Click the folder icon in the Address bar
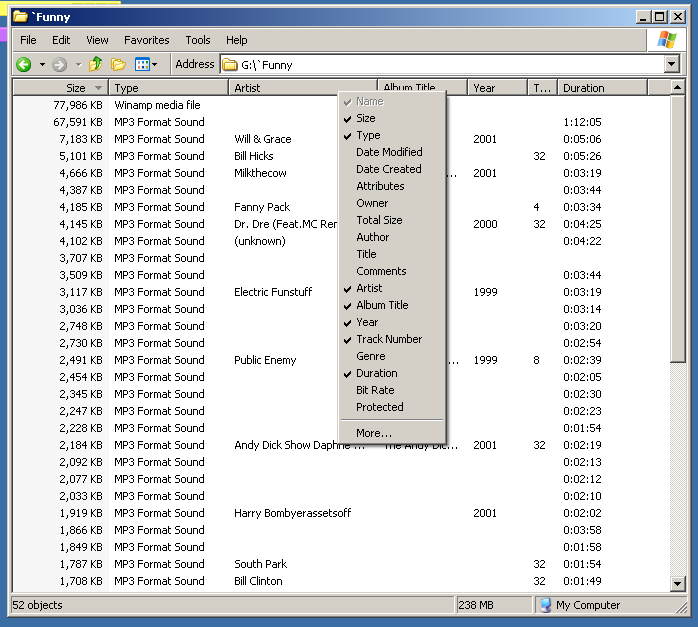Screen dimensions: 698x627 coord(230,64)
